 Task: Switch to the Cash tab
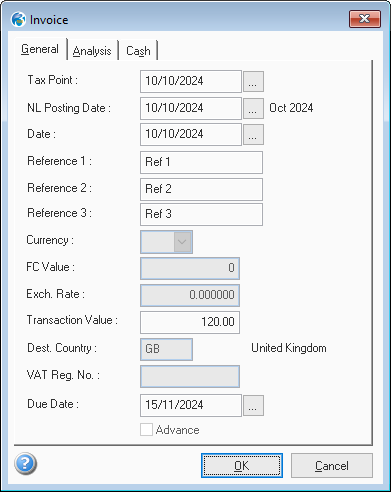pyautogui.click(x=138, y=51)
